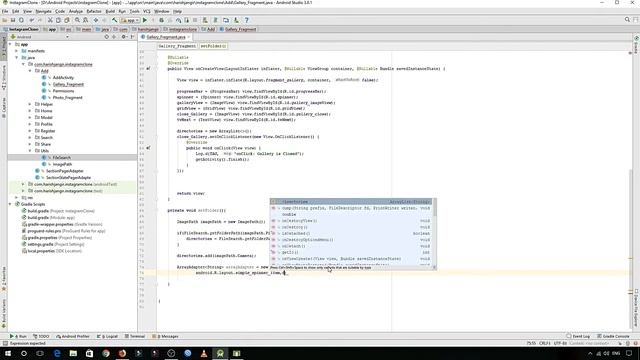
Task: Click the Find magnifier toolbar icon
Action: pyautogui.click(x=77, y=20)
